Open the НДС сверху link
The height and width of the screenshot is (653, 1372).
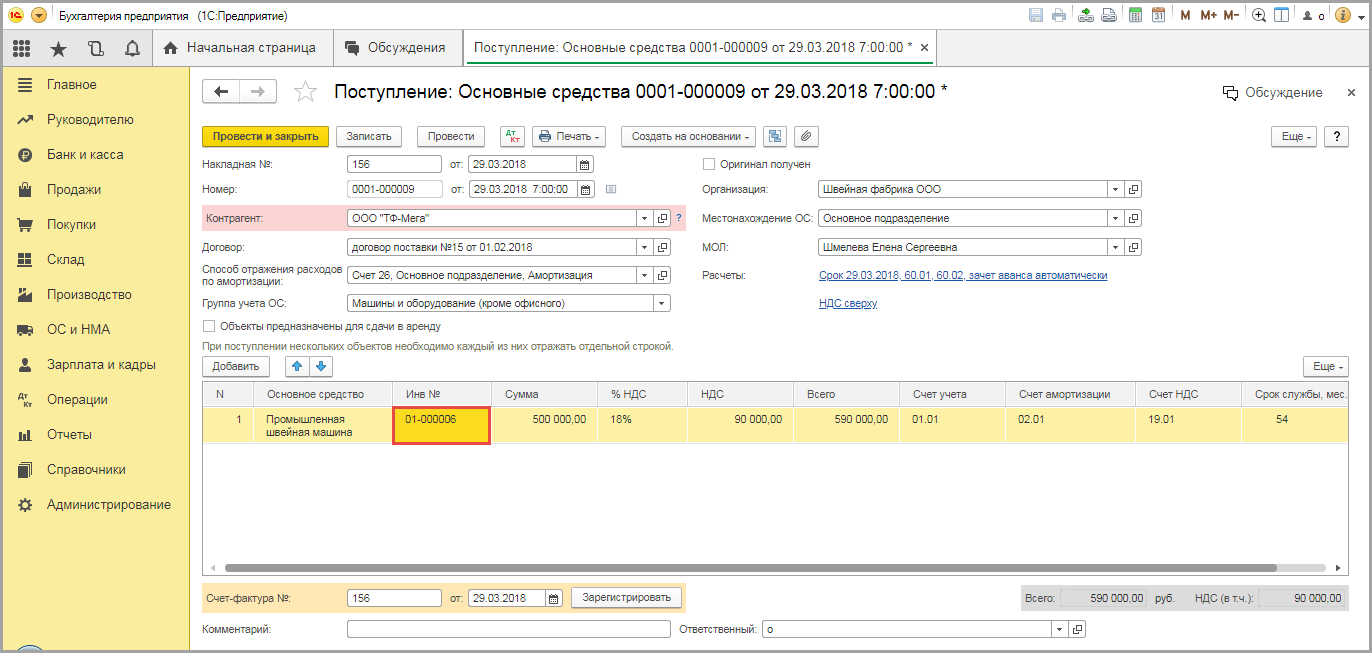coord(847,303)
